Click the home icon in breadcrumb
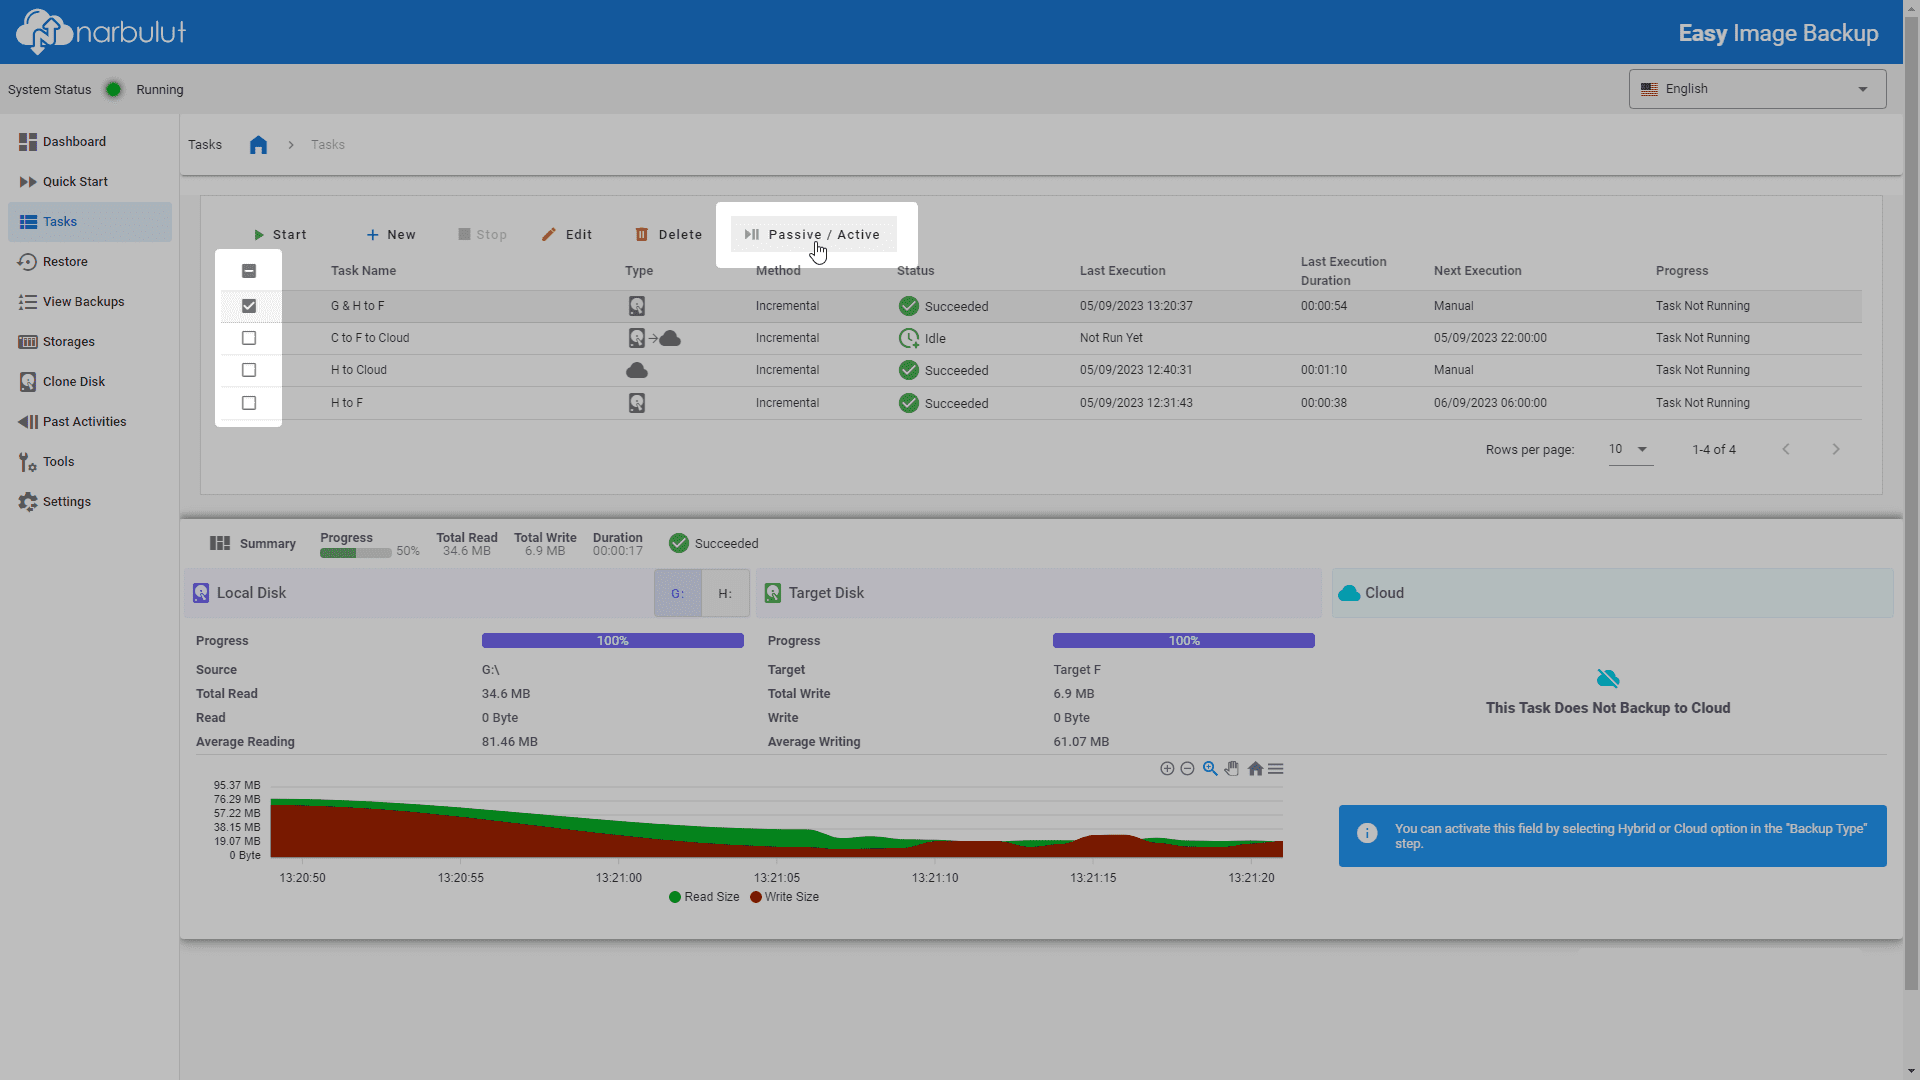Viewport: 1920px width, 1080px height. 258,145
